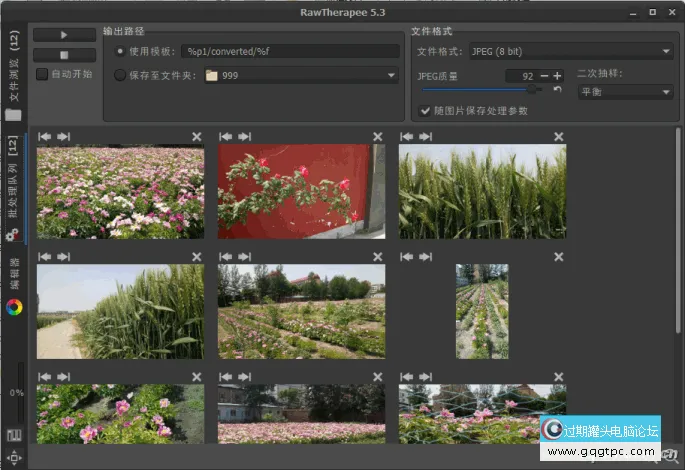Start queue processing with the play button
685x470 pixels.
64,35
